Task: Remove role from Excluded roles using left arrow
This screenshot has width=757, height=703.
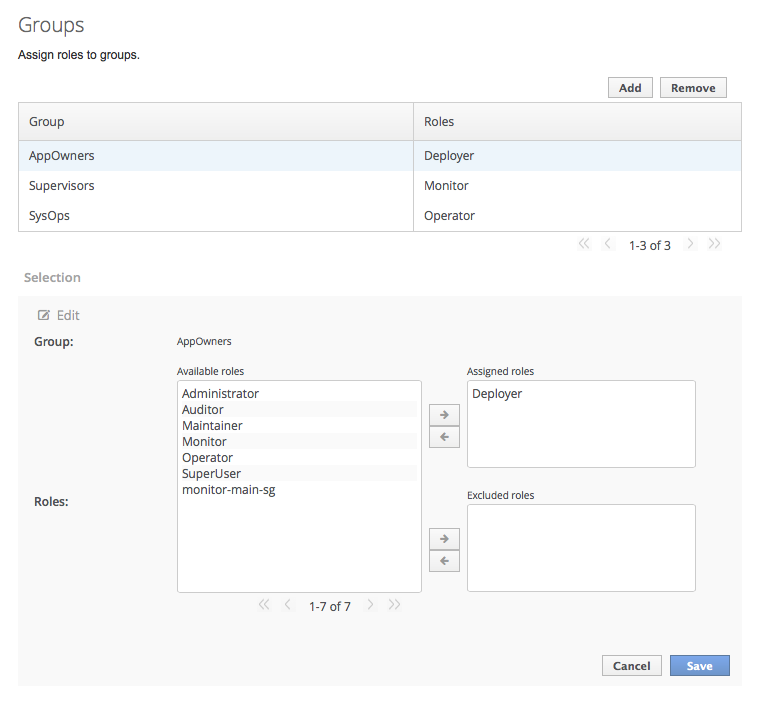Action: [444, 561]
